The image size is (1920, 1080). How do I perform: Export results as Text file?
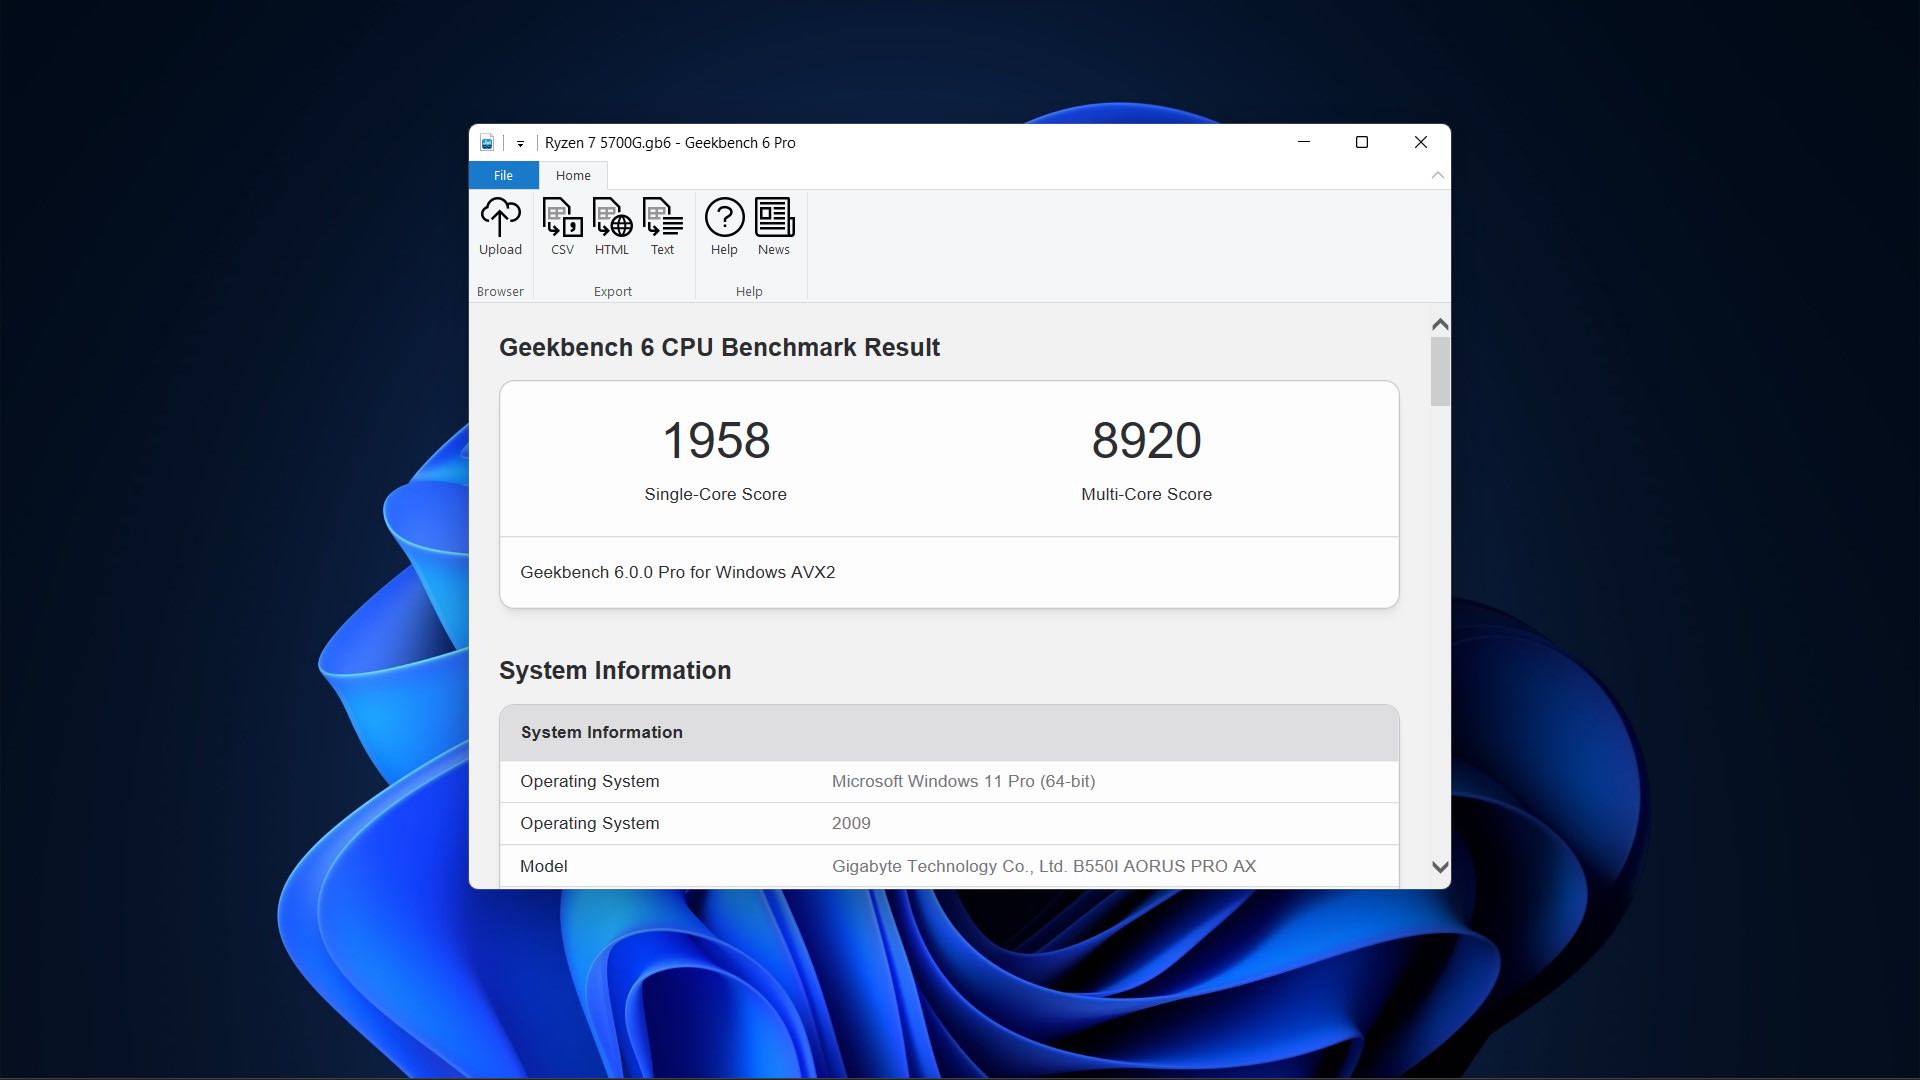(661, 224)
